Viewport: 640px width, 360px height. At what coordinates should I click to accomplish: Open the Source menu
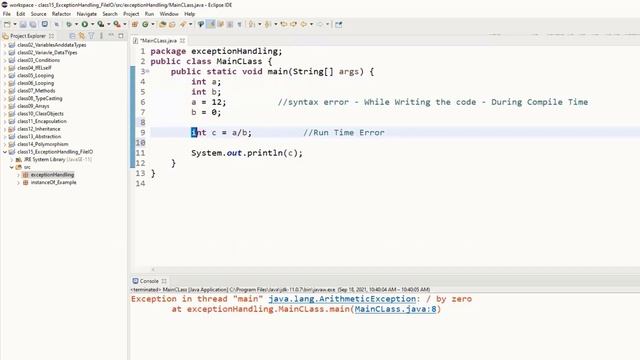tap(38, 14)
